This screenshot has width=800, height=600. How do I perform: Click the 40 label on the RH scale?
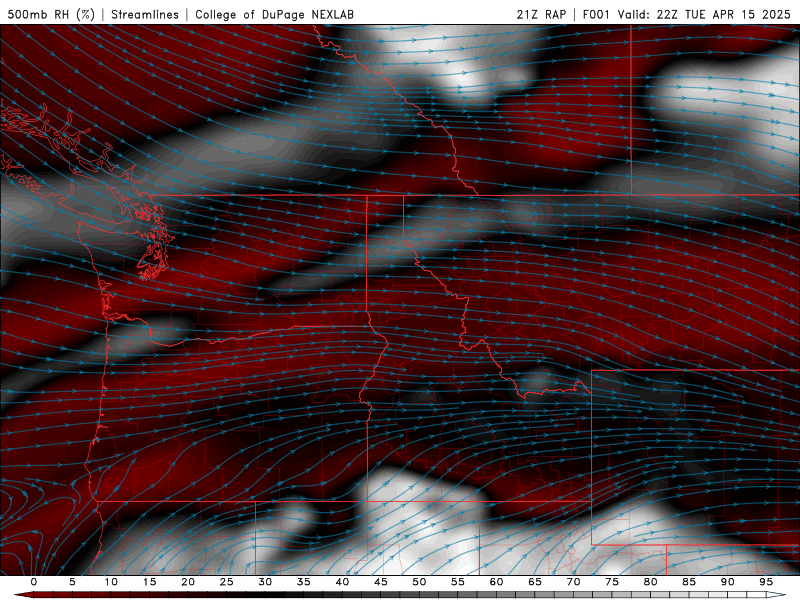(342, 582)
